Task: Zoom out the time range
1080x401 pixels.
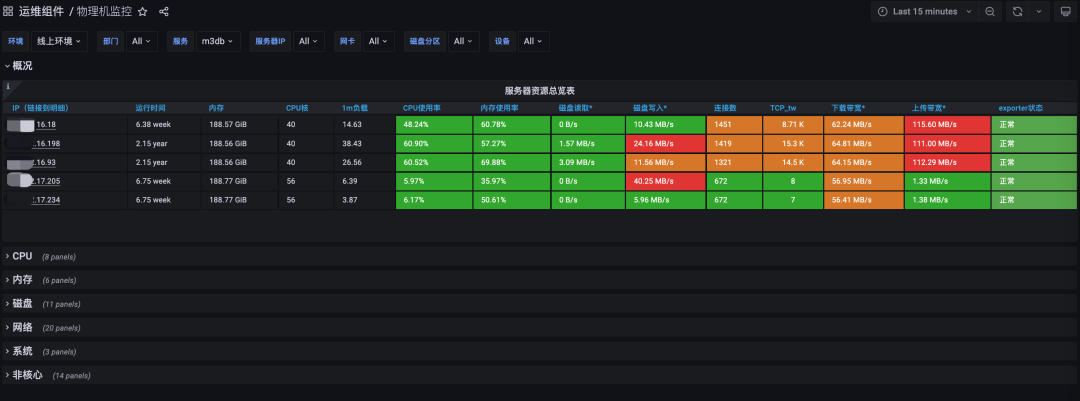Action: 990,12
